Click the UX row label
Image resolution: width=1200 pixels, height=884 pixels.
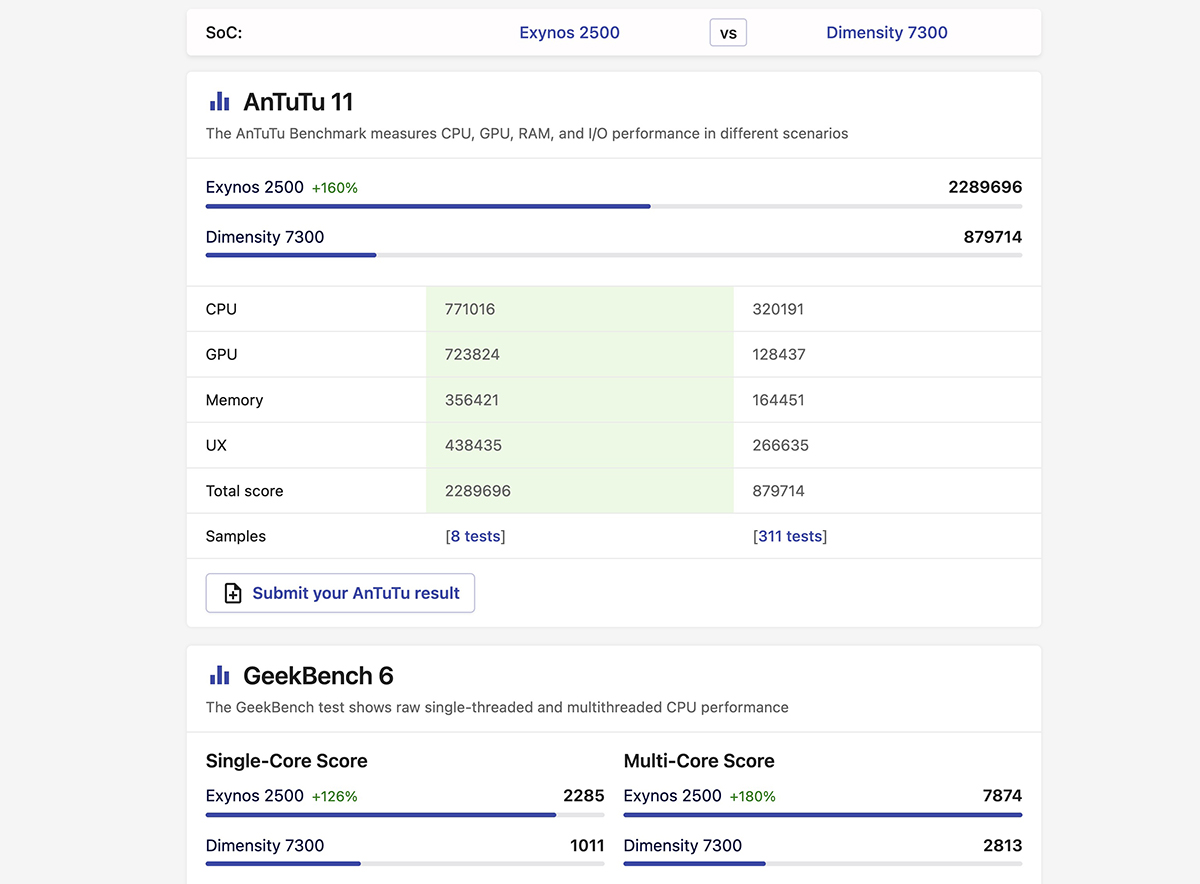tap(216, 445)
